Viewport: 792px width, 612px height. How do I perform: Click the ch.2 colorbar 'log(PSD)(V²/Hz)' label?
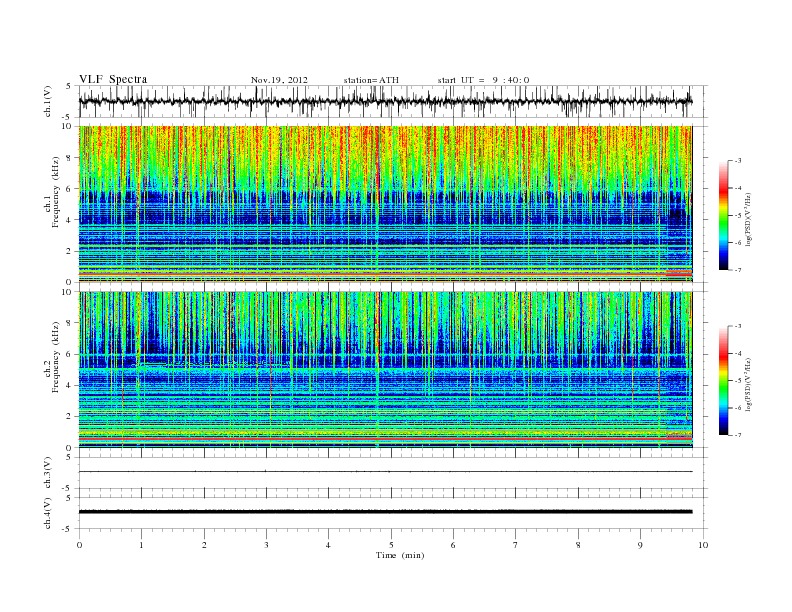point(748,384)
